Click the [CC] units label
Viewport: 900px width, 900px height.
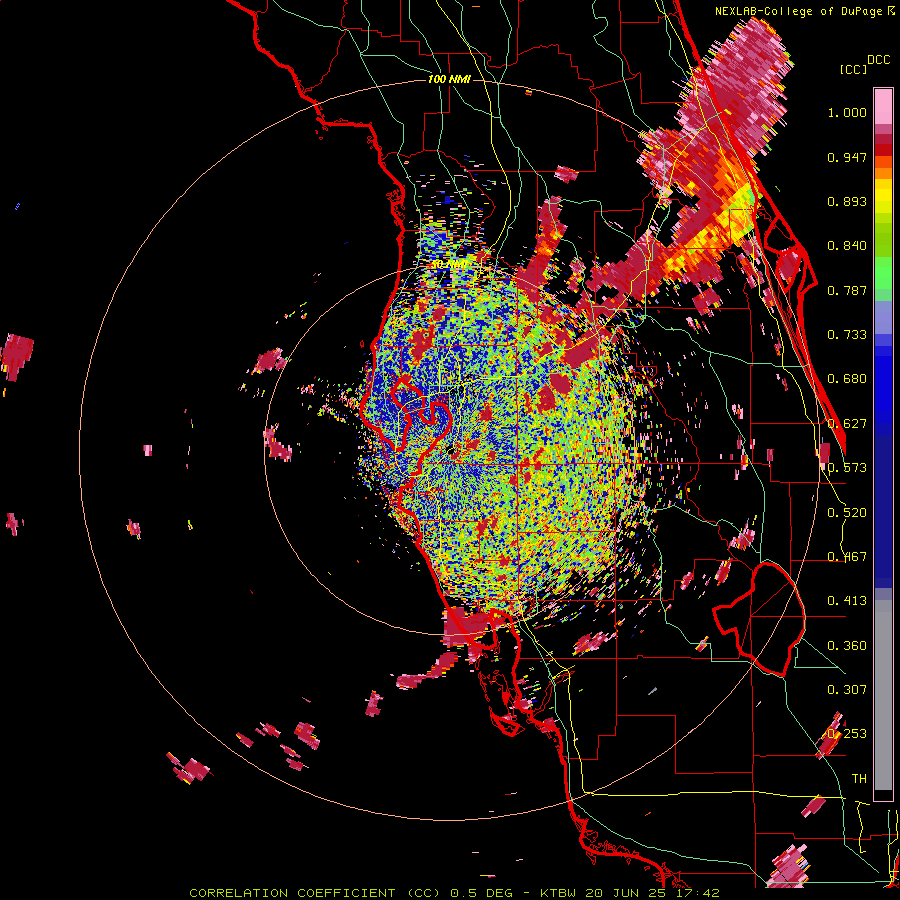coord(852,69)
